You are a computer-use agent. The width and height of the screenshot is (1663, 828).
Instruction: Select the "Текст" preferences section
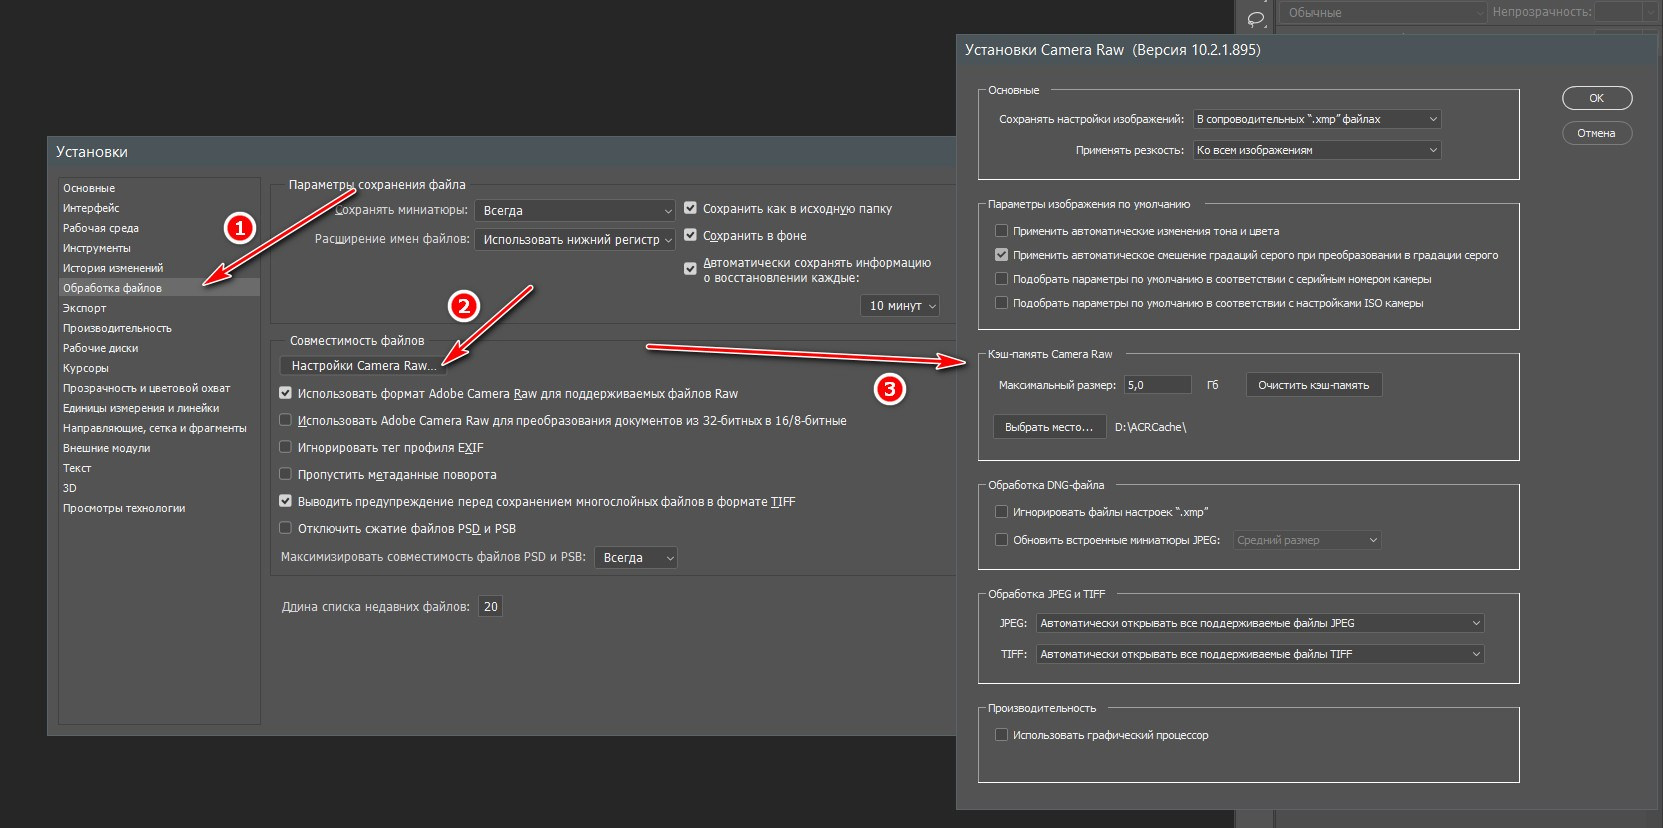[x=77, y=468]
